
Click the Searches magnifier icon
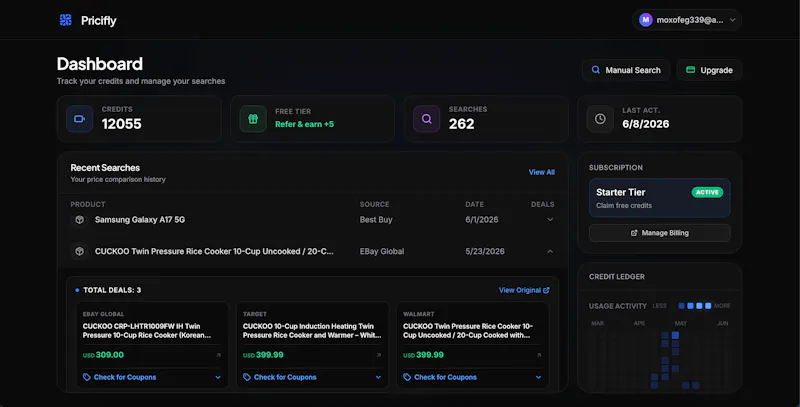point(427,119)
